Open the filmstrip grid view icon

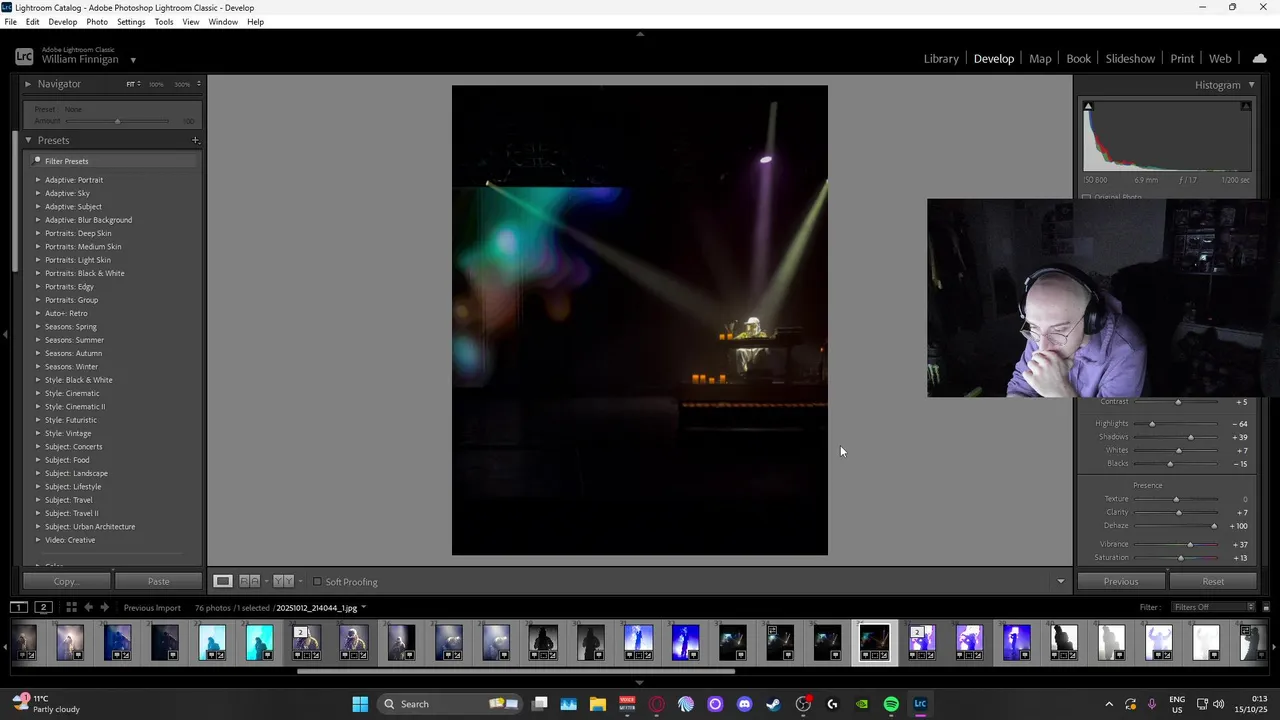point(71,607)
